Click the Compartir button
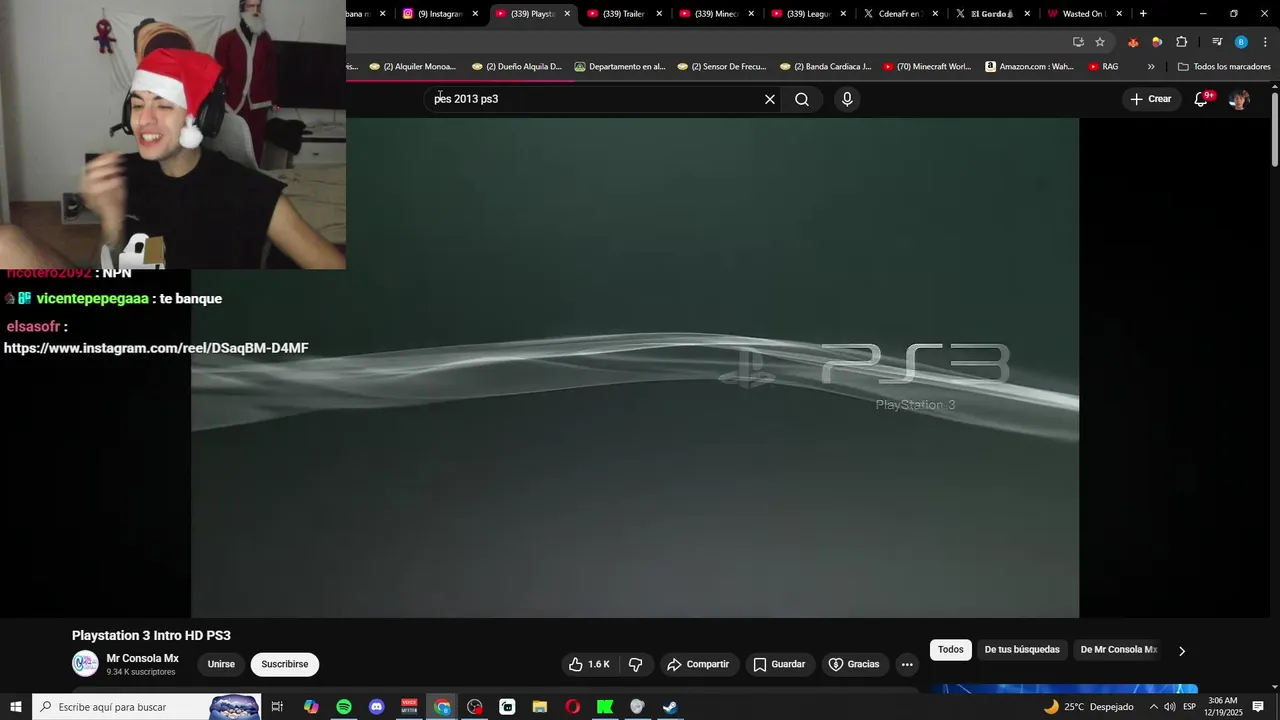Screen dimensions: 1280x720 (x=698, y=664)
